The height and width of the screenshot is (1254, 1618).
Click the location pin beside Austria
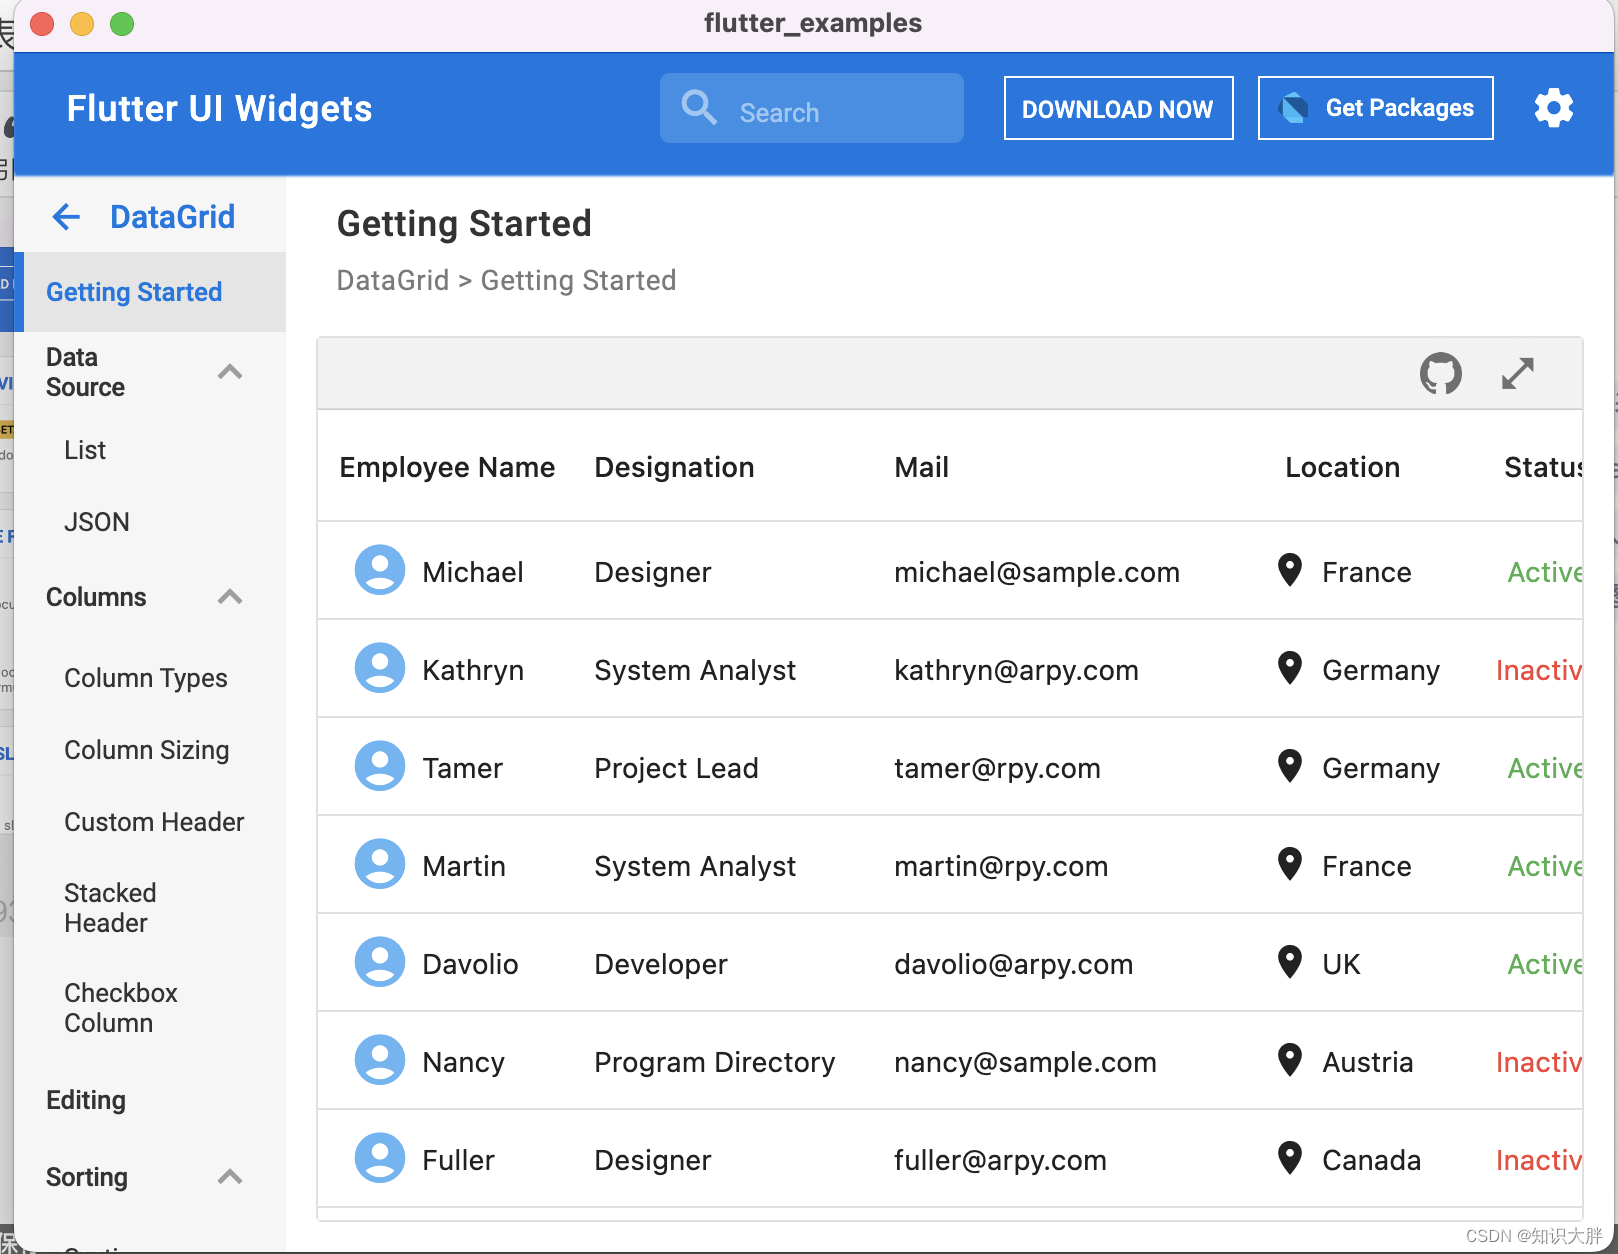tap(1290, 1060)
